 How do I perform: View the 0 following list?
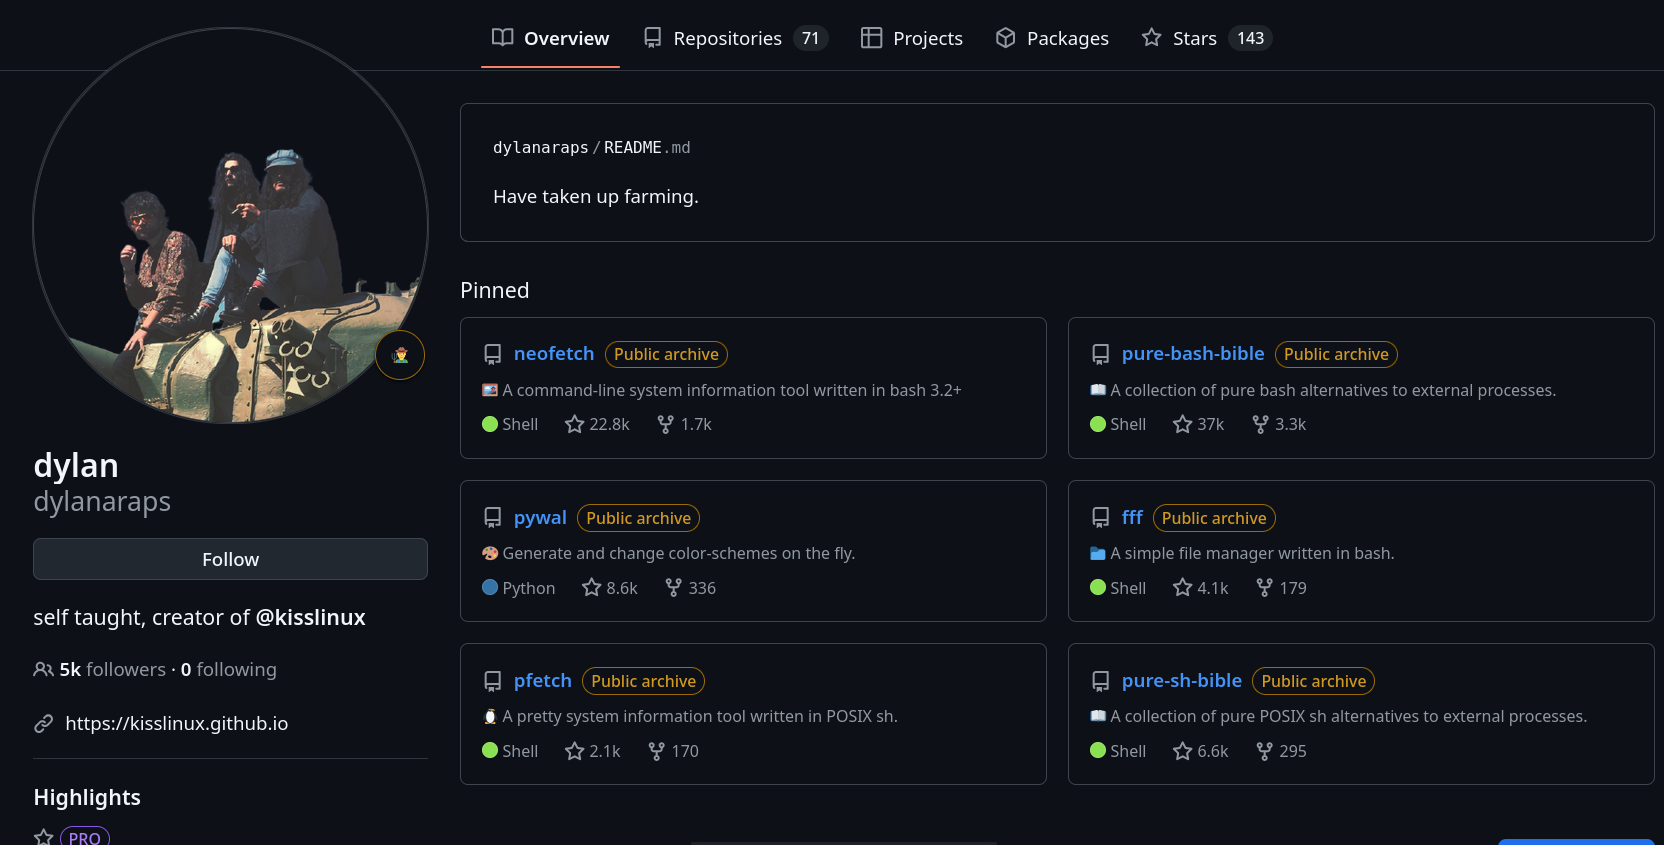point(229,669)
